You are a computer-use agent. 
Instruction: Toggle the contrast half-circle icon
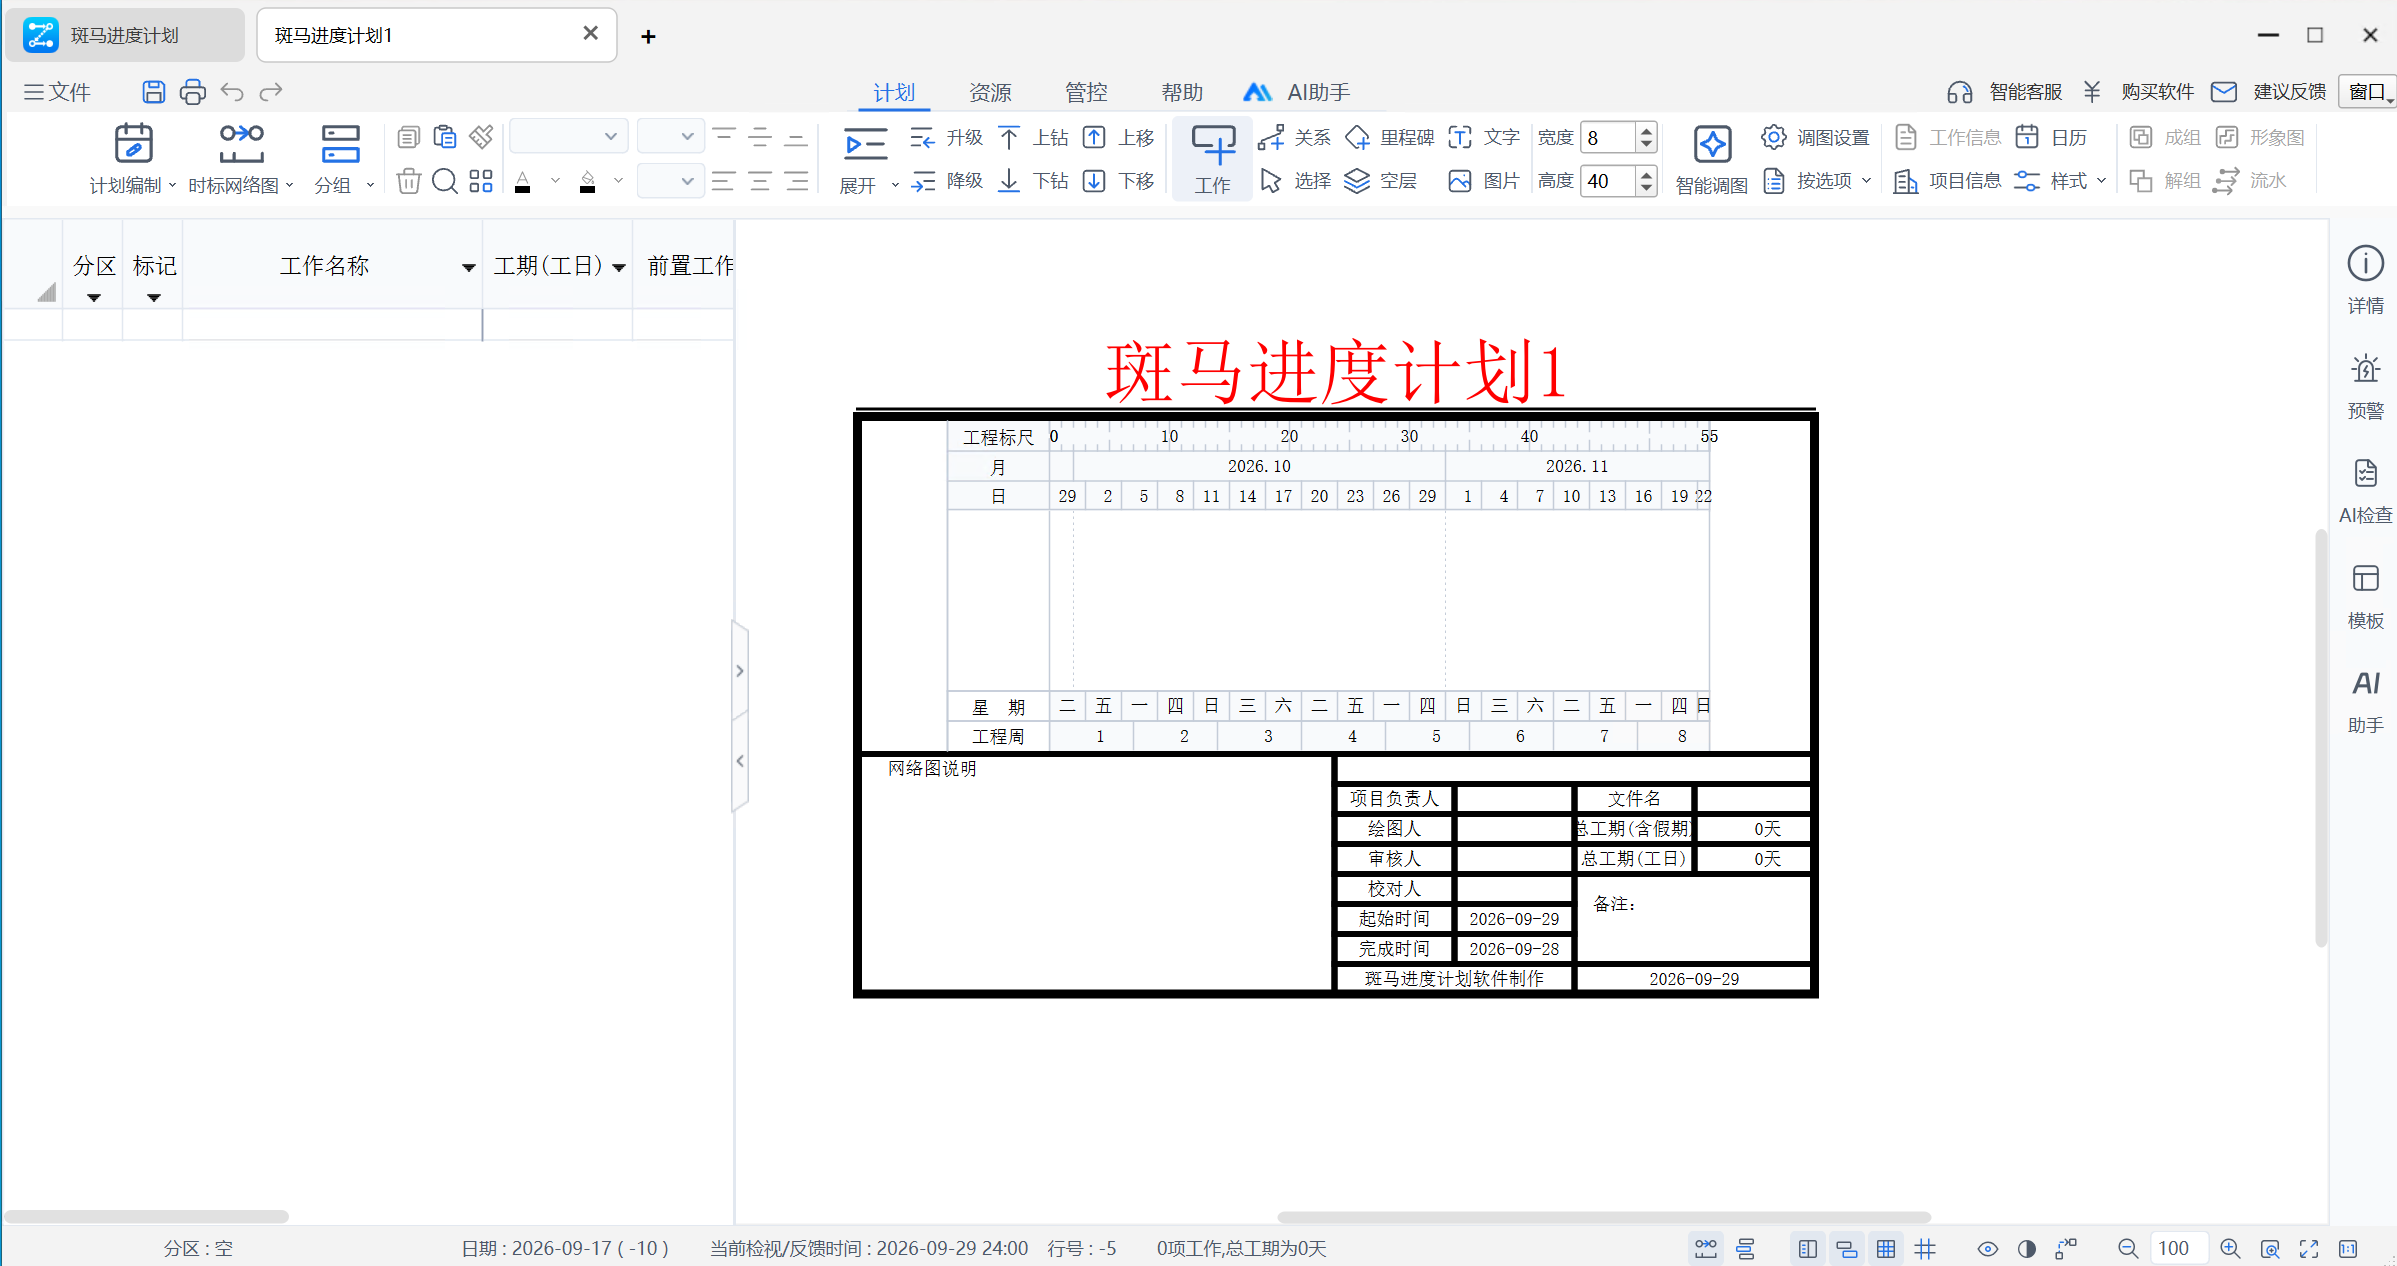(x=2027, y=1248)
